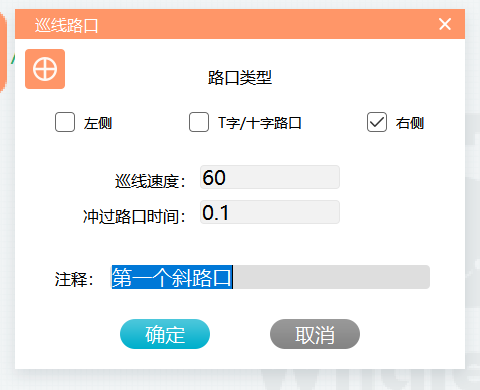Click empty gray area of 注释 field
480x390 pixels.
(x=331, y=277)
